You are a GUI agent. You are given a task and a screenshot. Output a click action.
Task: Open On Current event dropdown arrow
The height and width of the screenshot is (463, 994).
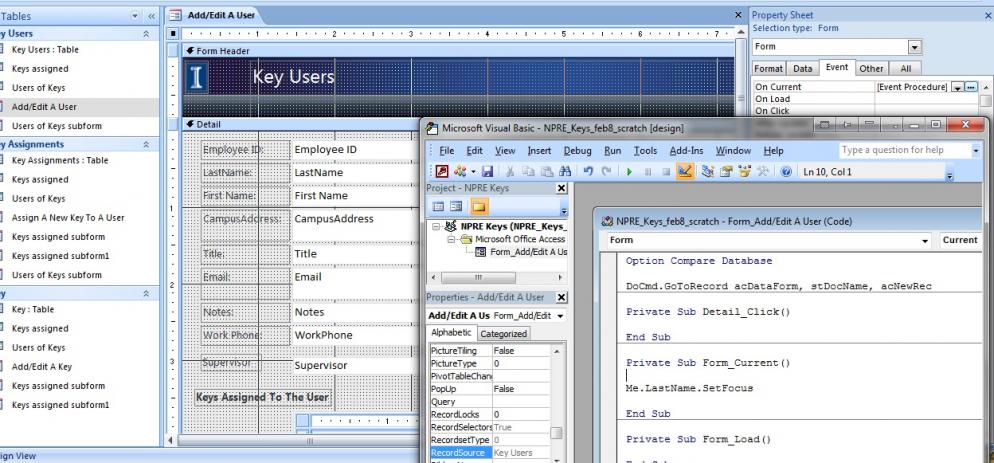(958, 87)
